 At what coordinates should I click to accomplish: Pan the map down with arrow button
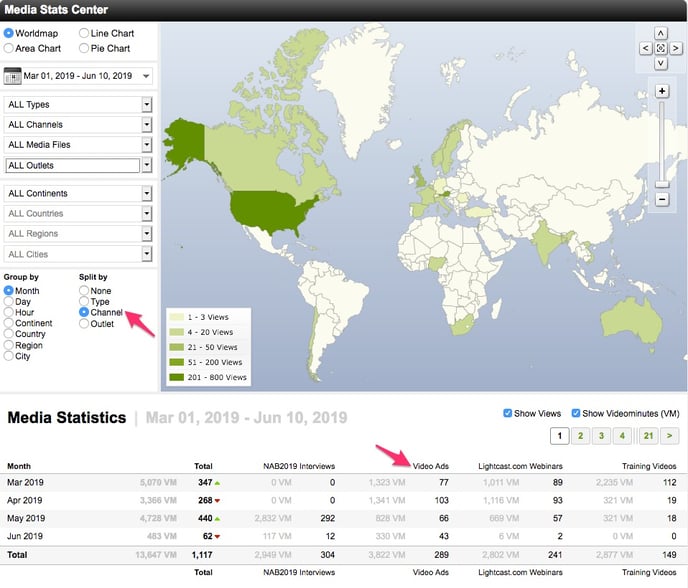tap(659, 63)
